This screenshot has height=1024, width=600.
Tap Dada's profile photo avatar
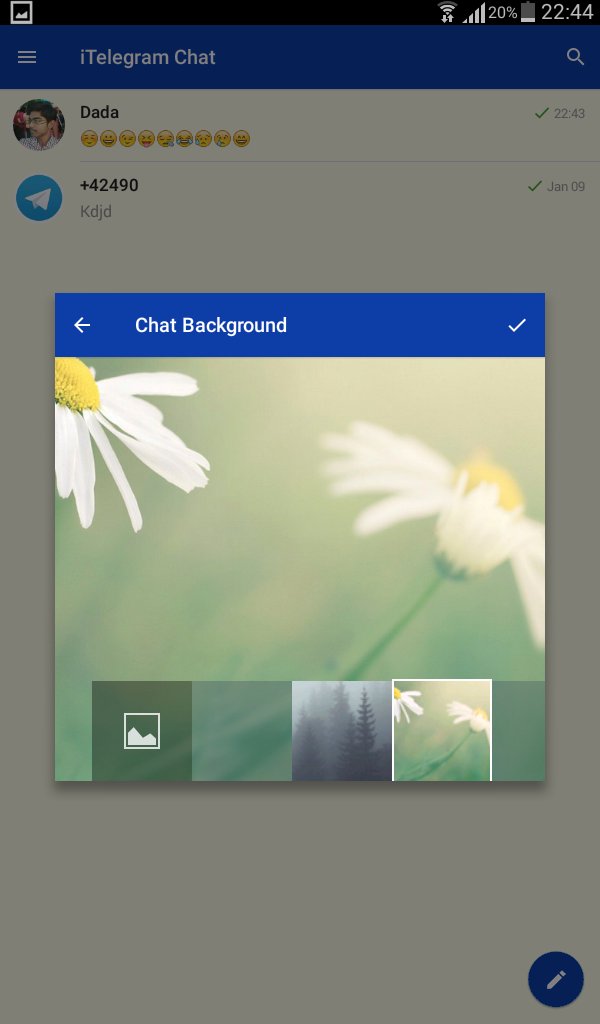coord(39,125)
